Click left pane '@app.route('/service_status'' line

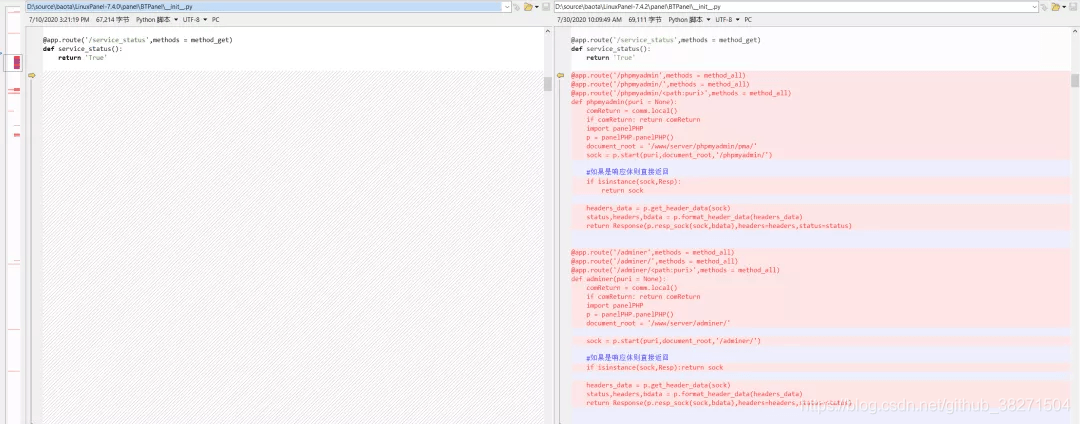(137, 40)
